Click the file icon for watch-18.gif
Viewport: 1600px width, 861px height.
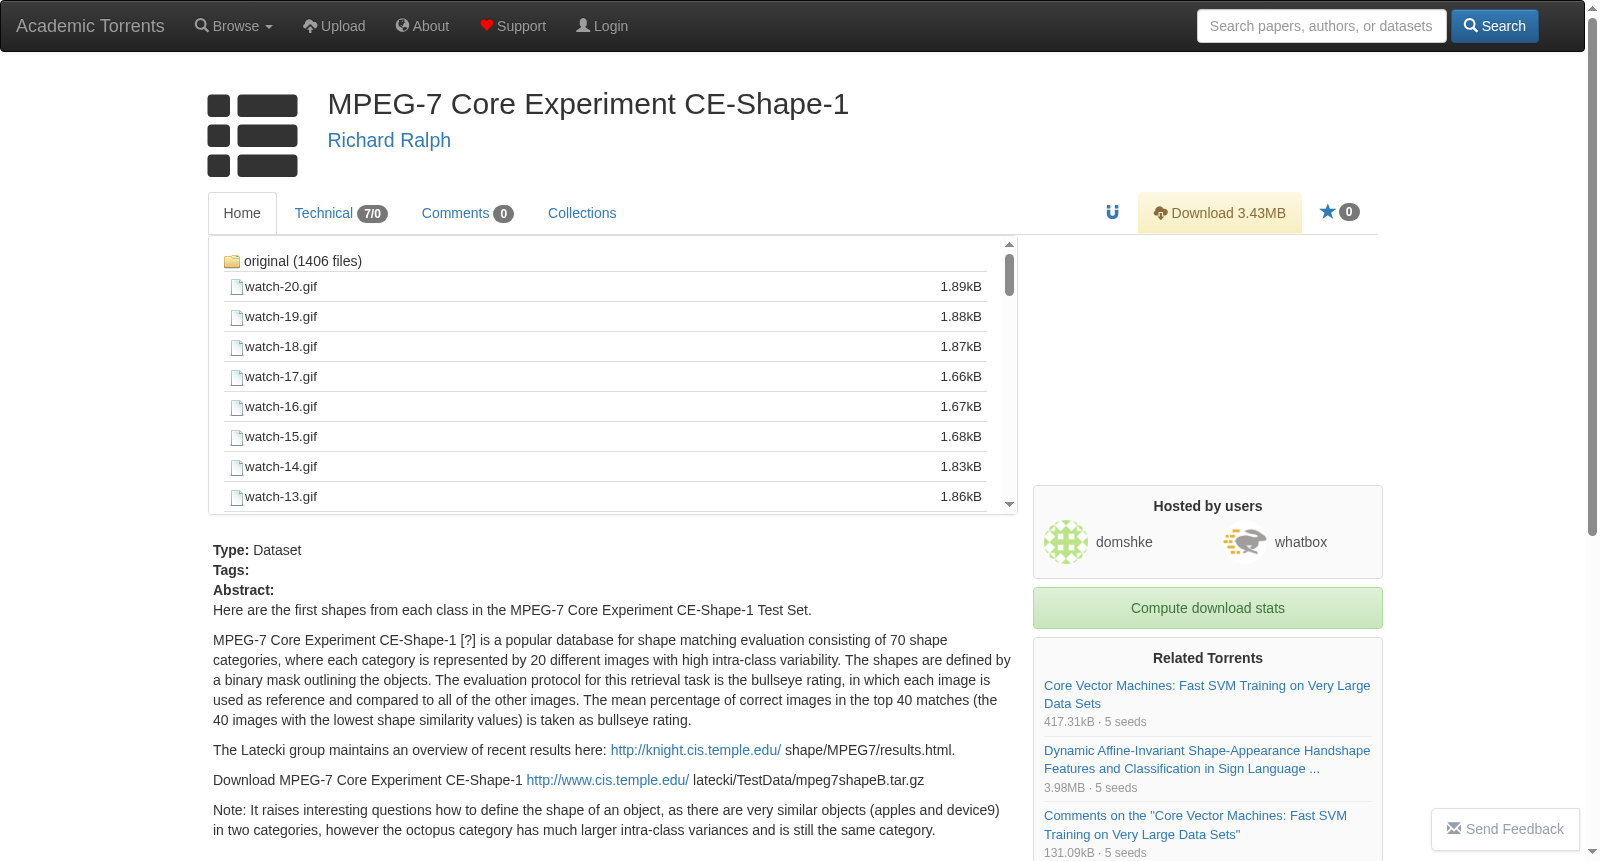tap(237, 347)
